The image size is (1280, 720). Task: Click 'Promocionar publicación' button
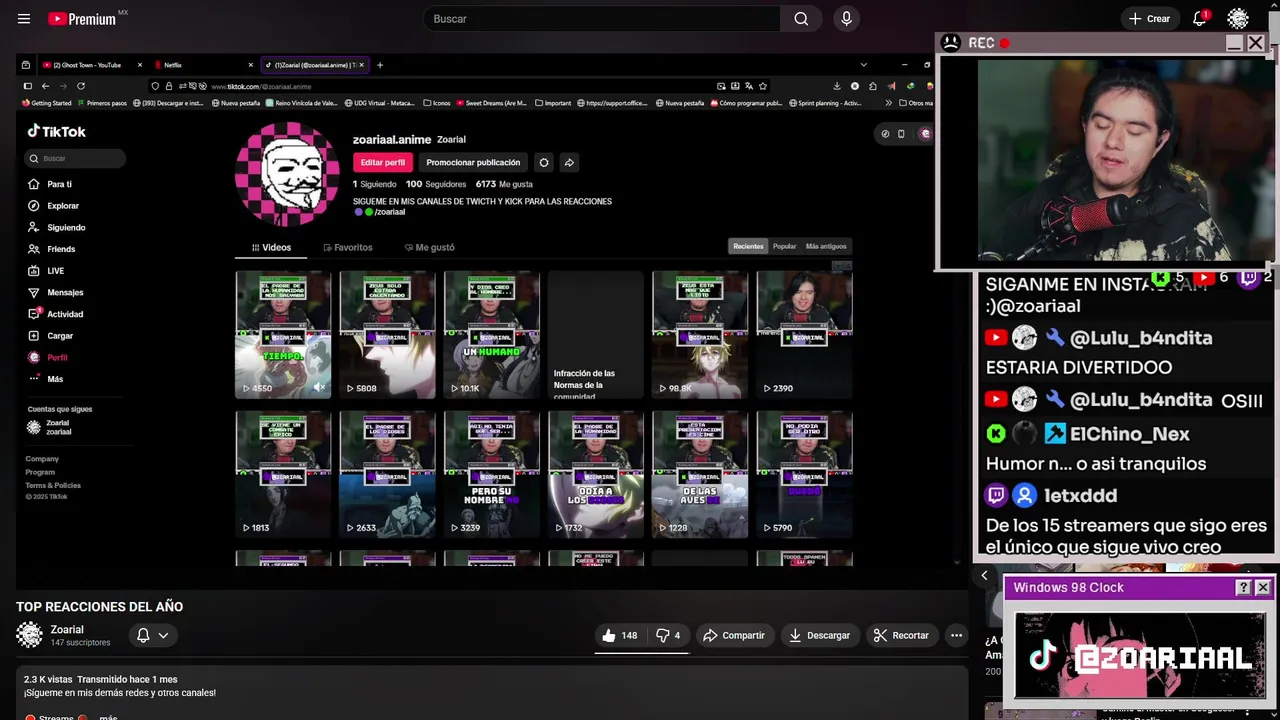click(473, 162)
